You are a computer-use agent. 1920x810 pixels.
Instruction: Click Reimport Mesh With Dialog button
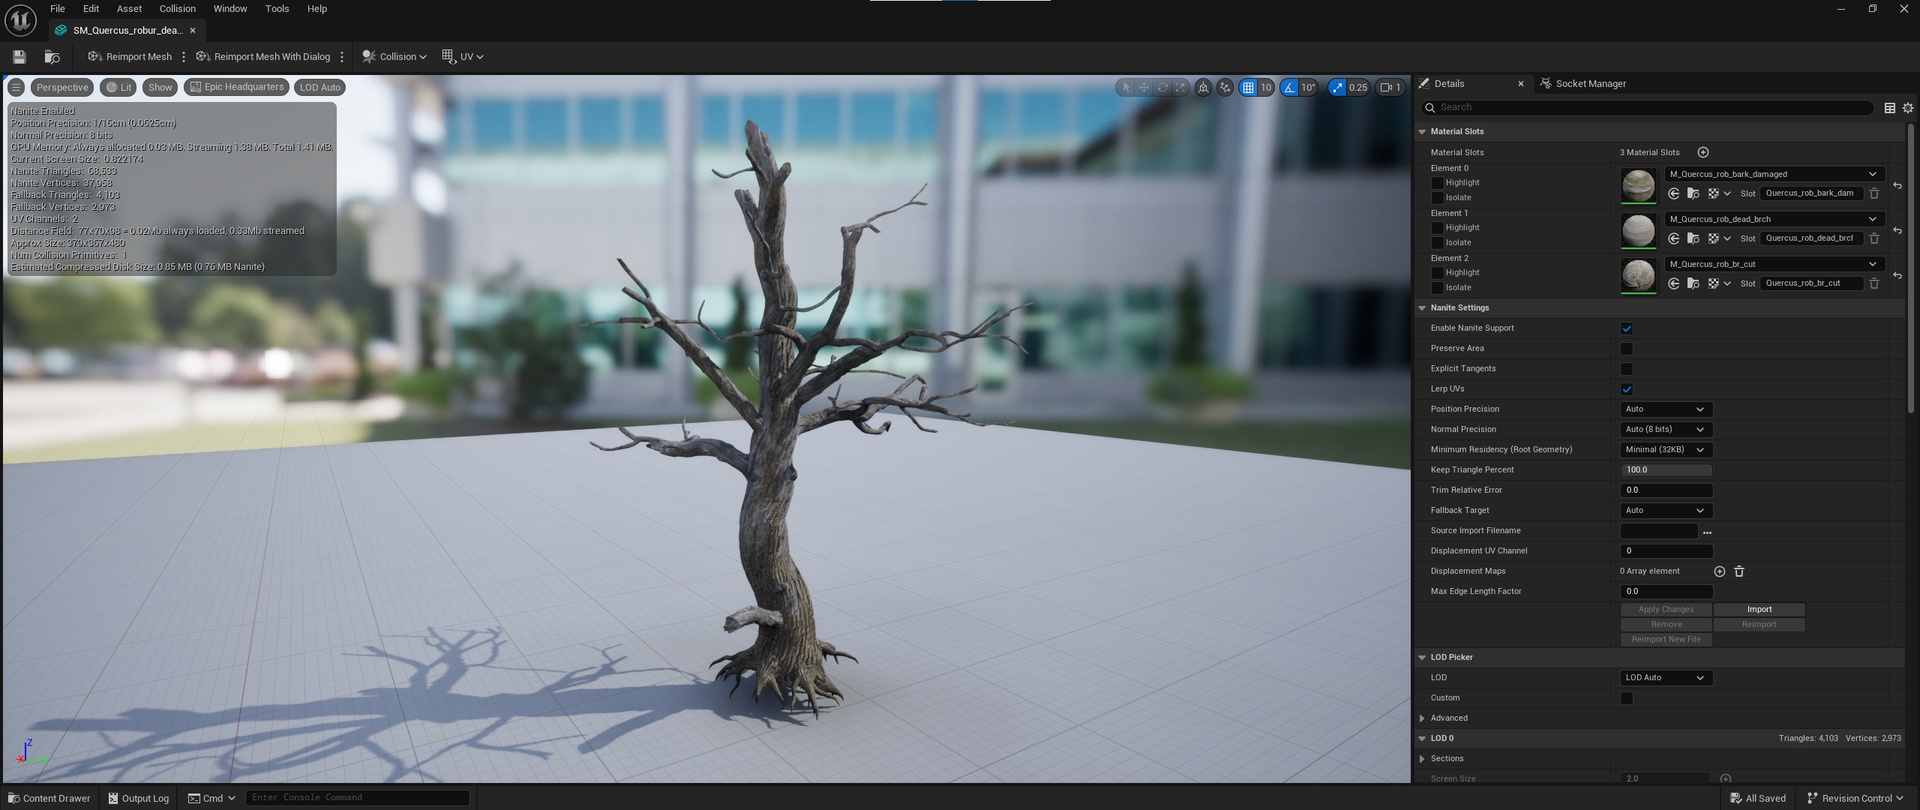pyautogui.click(x=263, y=57)
